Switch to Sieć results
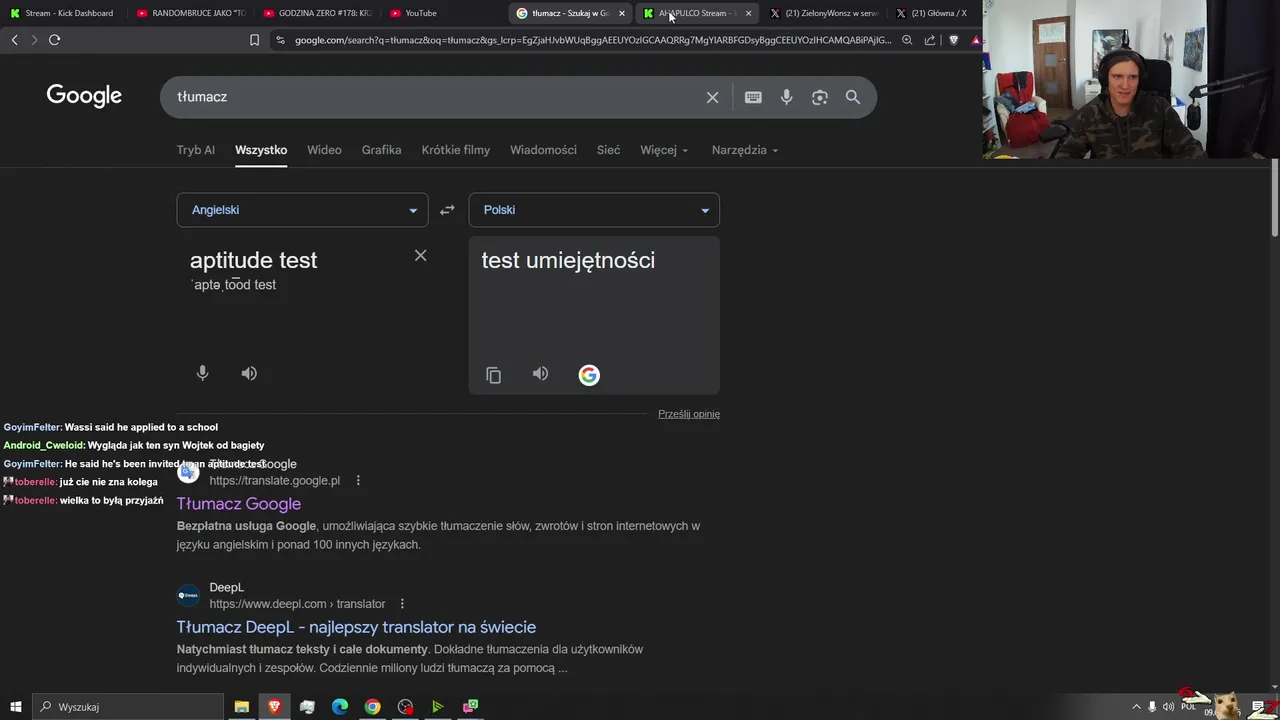1280x720 pixels. [x=609, y=150]
